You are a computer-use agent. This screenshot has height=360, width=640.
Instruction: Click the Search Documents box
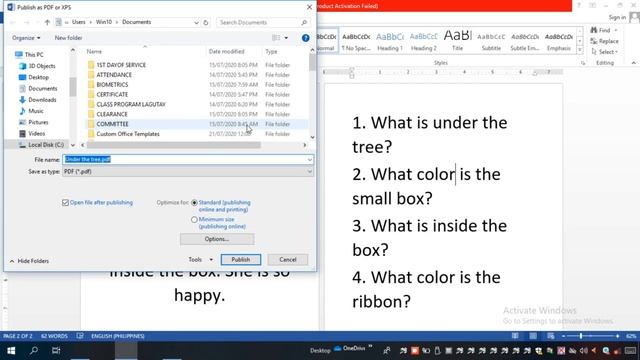pyautogui.click(x=263, y=22)
